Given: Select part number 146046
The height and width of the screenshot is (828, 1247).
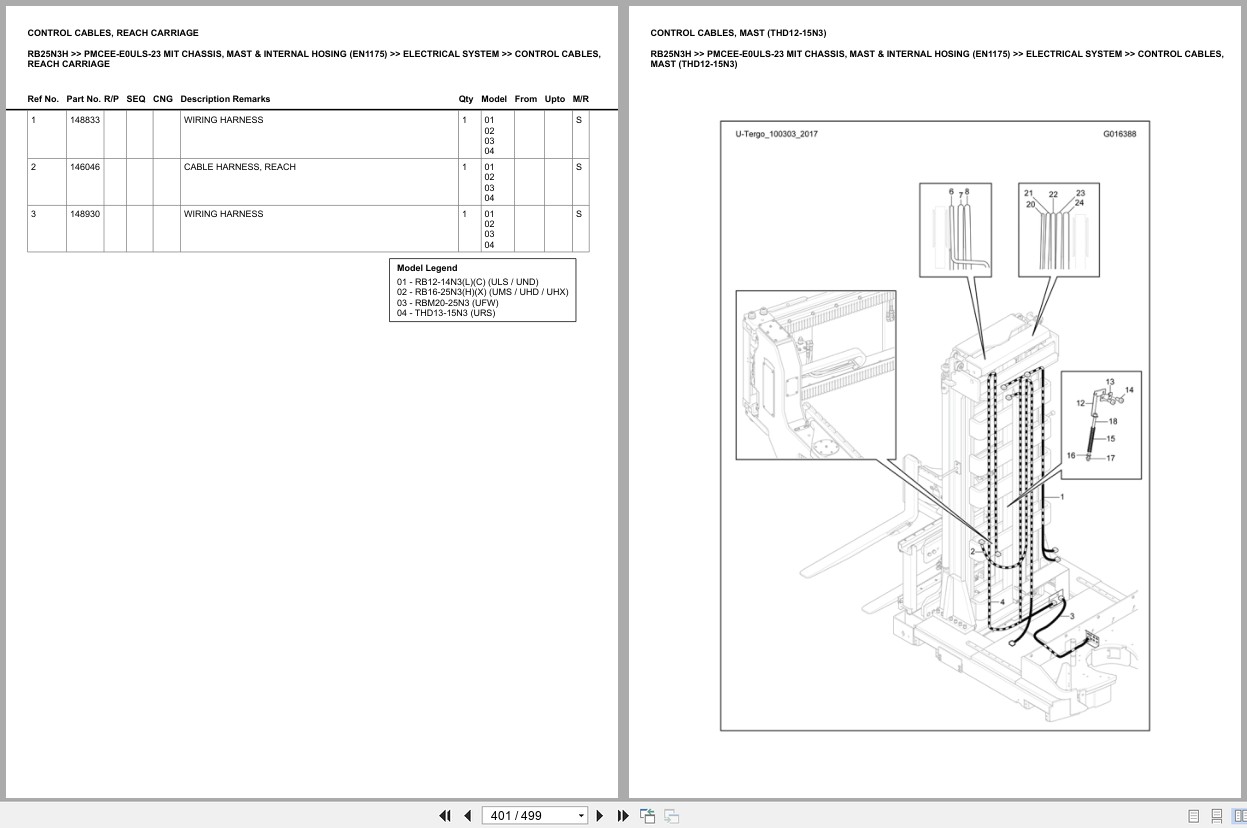Looking at the screenshot, I should coord(84,167).
